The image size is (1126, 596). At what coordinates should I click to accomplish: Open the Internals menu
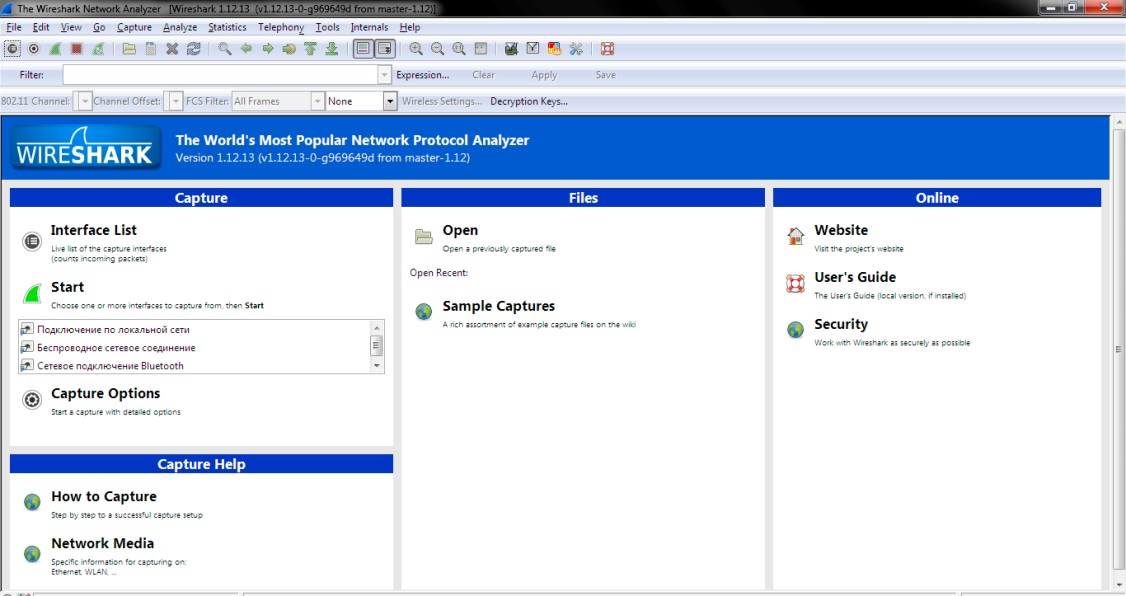[369, 27]
